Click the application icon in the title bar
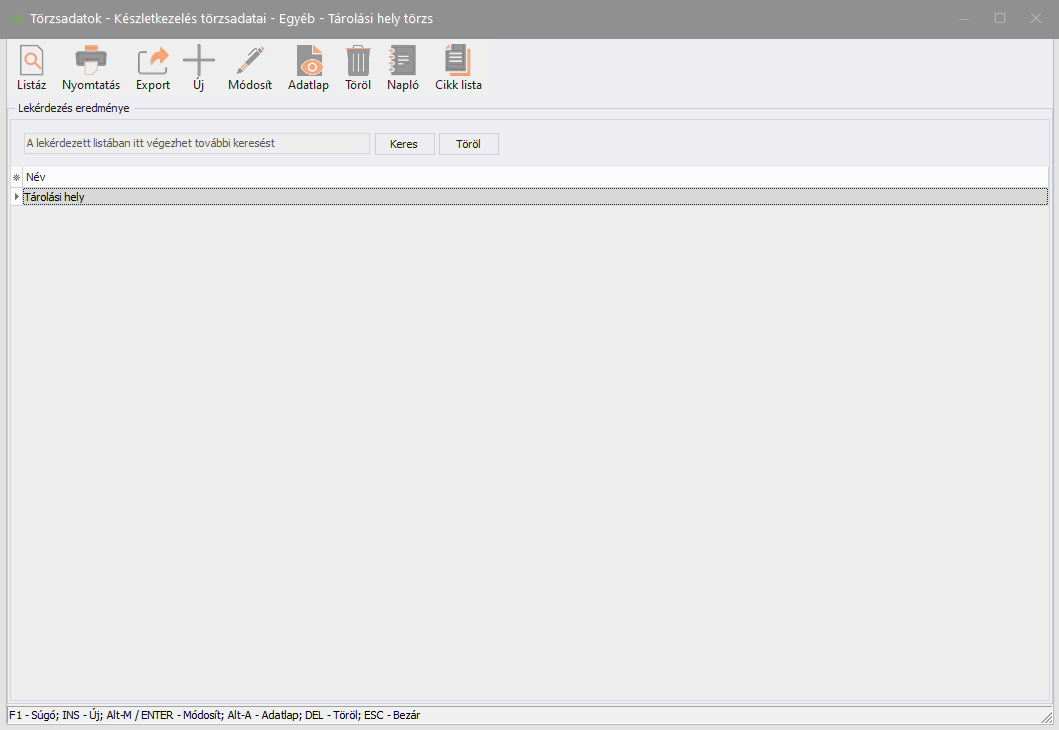Screen dimensions: 1059x730 [17, 19]
